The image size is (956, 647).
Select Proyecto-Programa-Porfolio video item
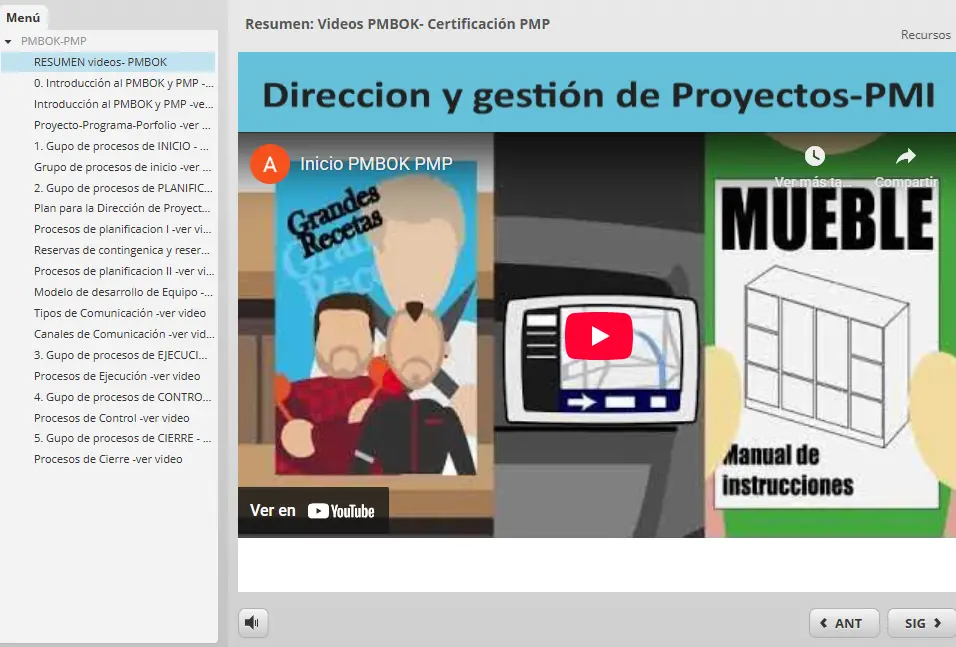122,125
